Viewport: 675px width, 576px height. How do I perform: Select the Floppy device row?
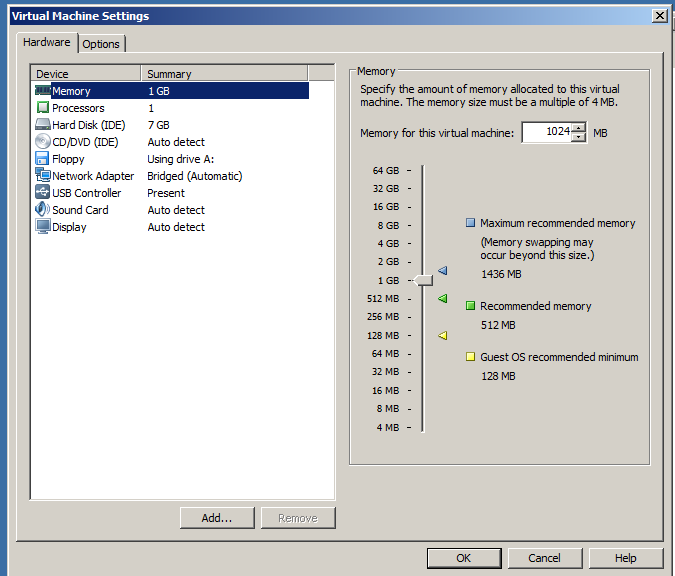tap(171, 159)
